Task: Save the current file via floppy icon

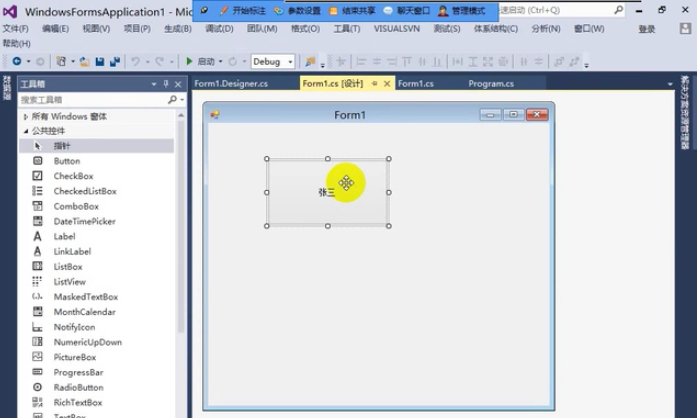Action: [x=100, y=61]
